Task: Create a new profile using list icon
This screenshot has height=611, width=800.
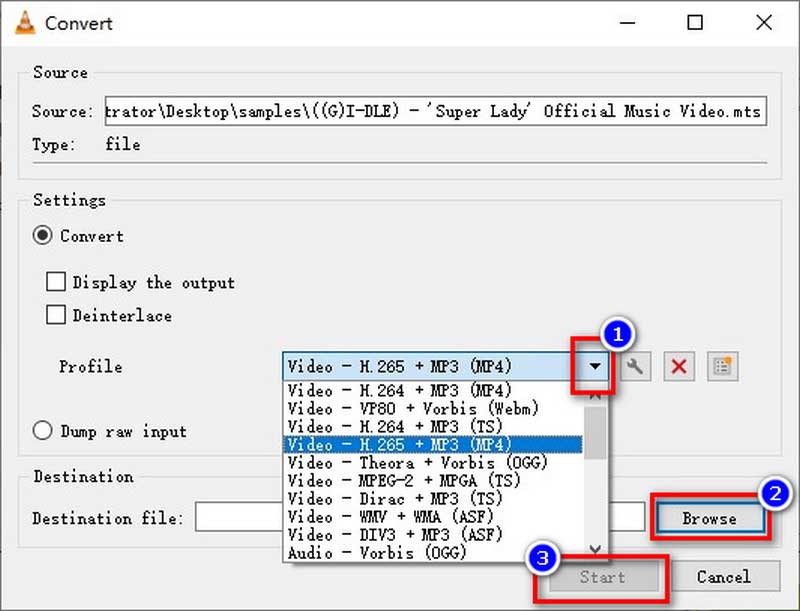Action: tap(722, 367)
